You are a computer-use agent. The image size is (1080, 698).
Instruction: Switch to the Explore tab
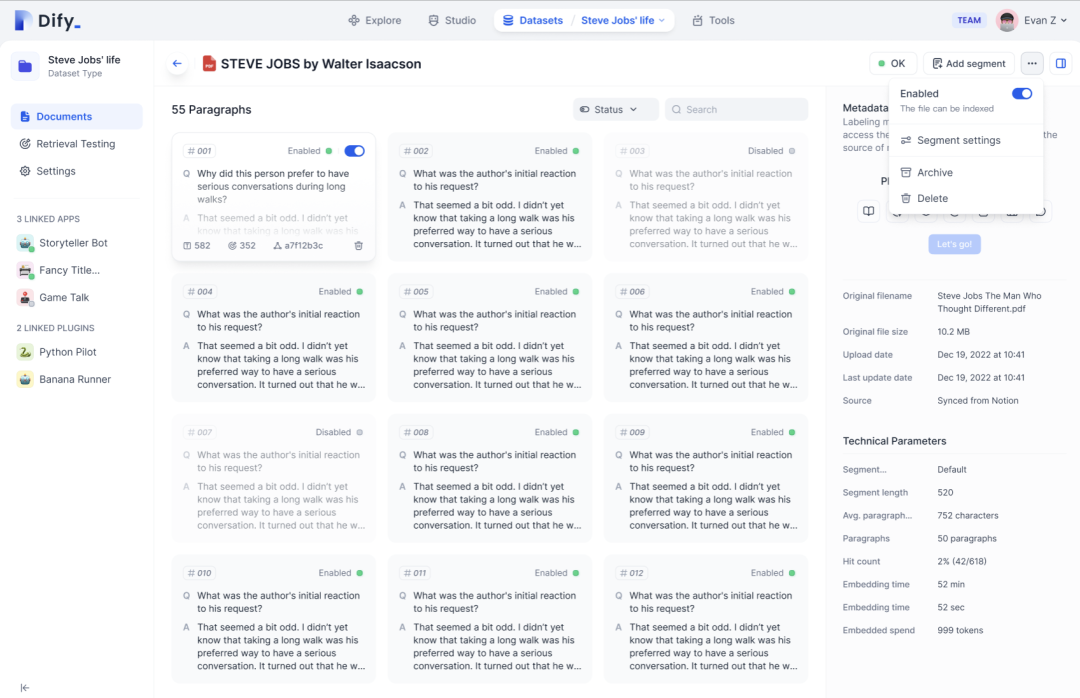point(374,20)
